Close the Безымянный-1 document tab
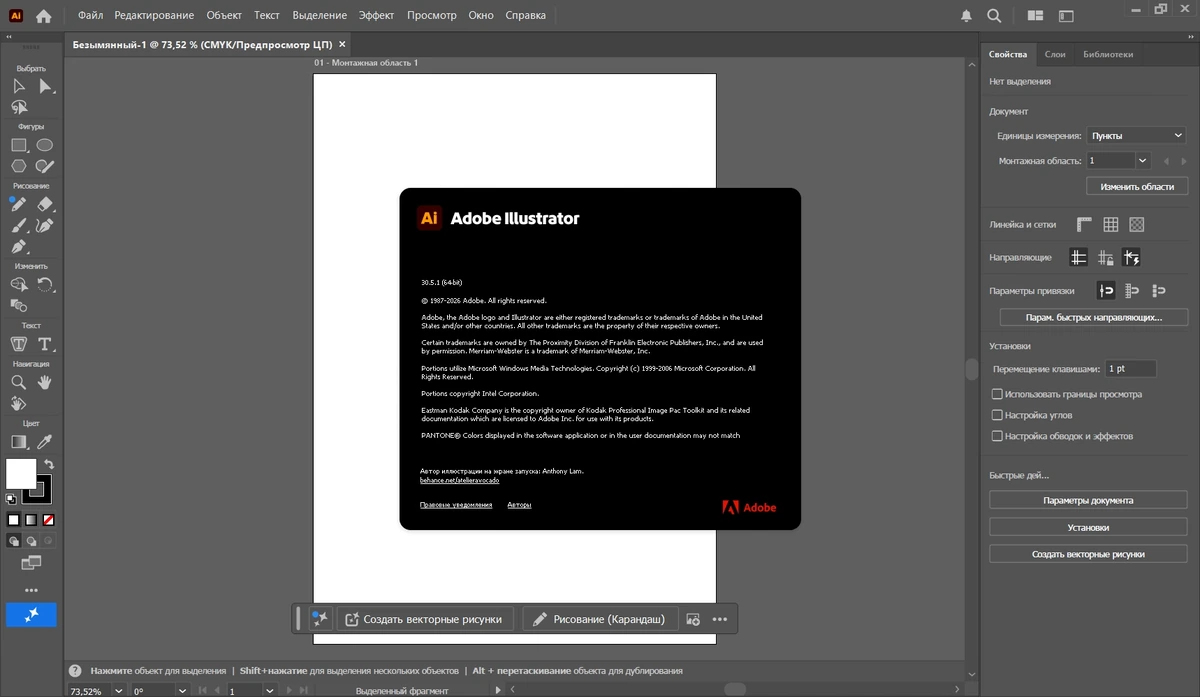Screen dimensions: 1200x697 click(342, 44)
